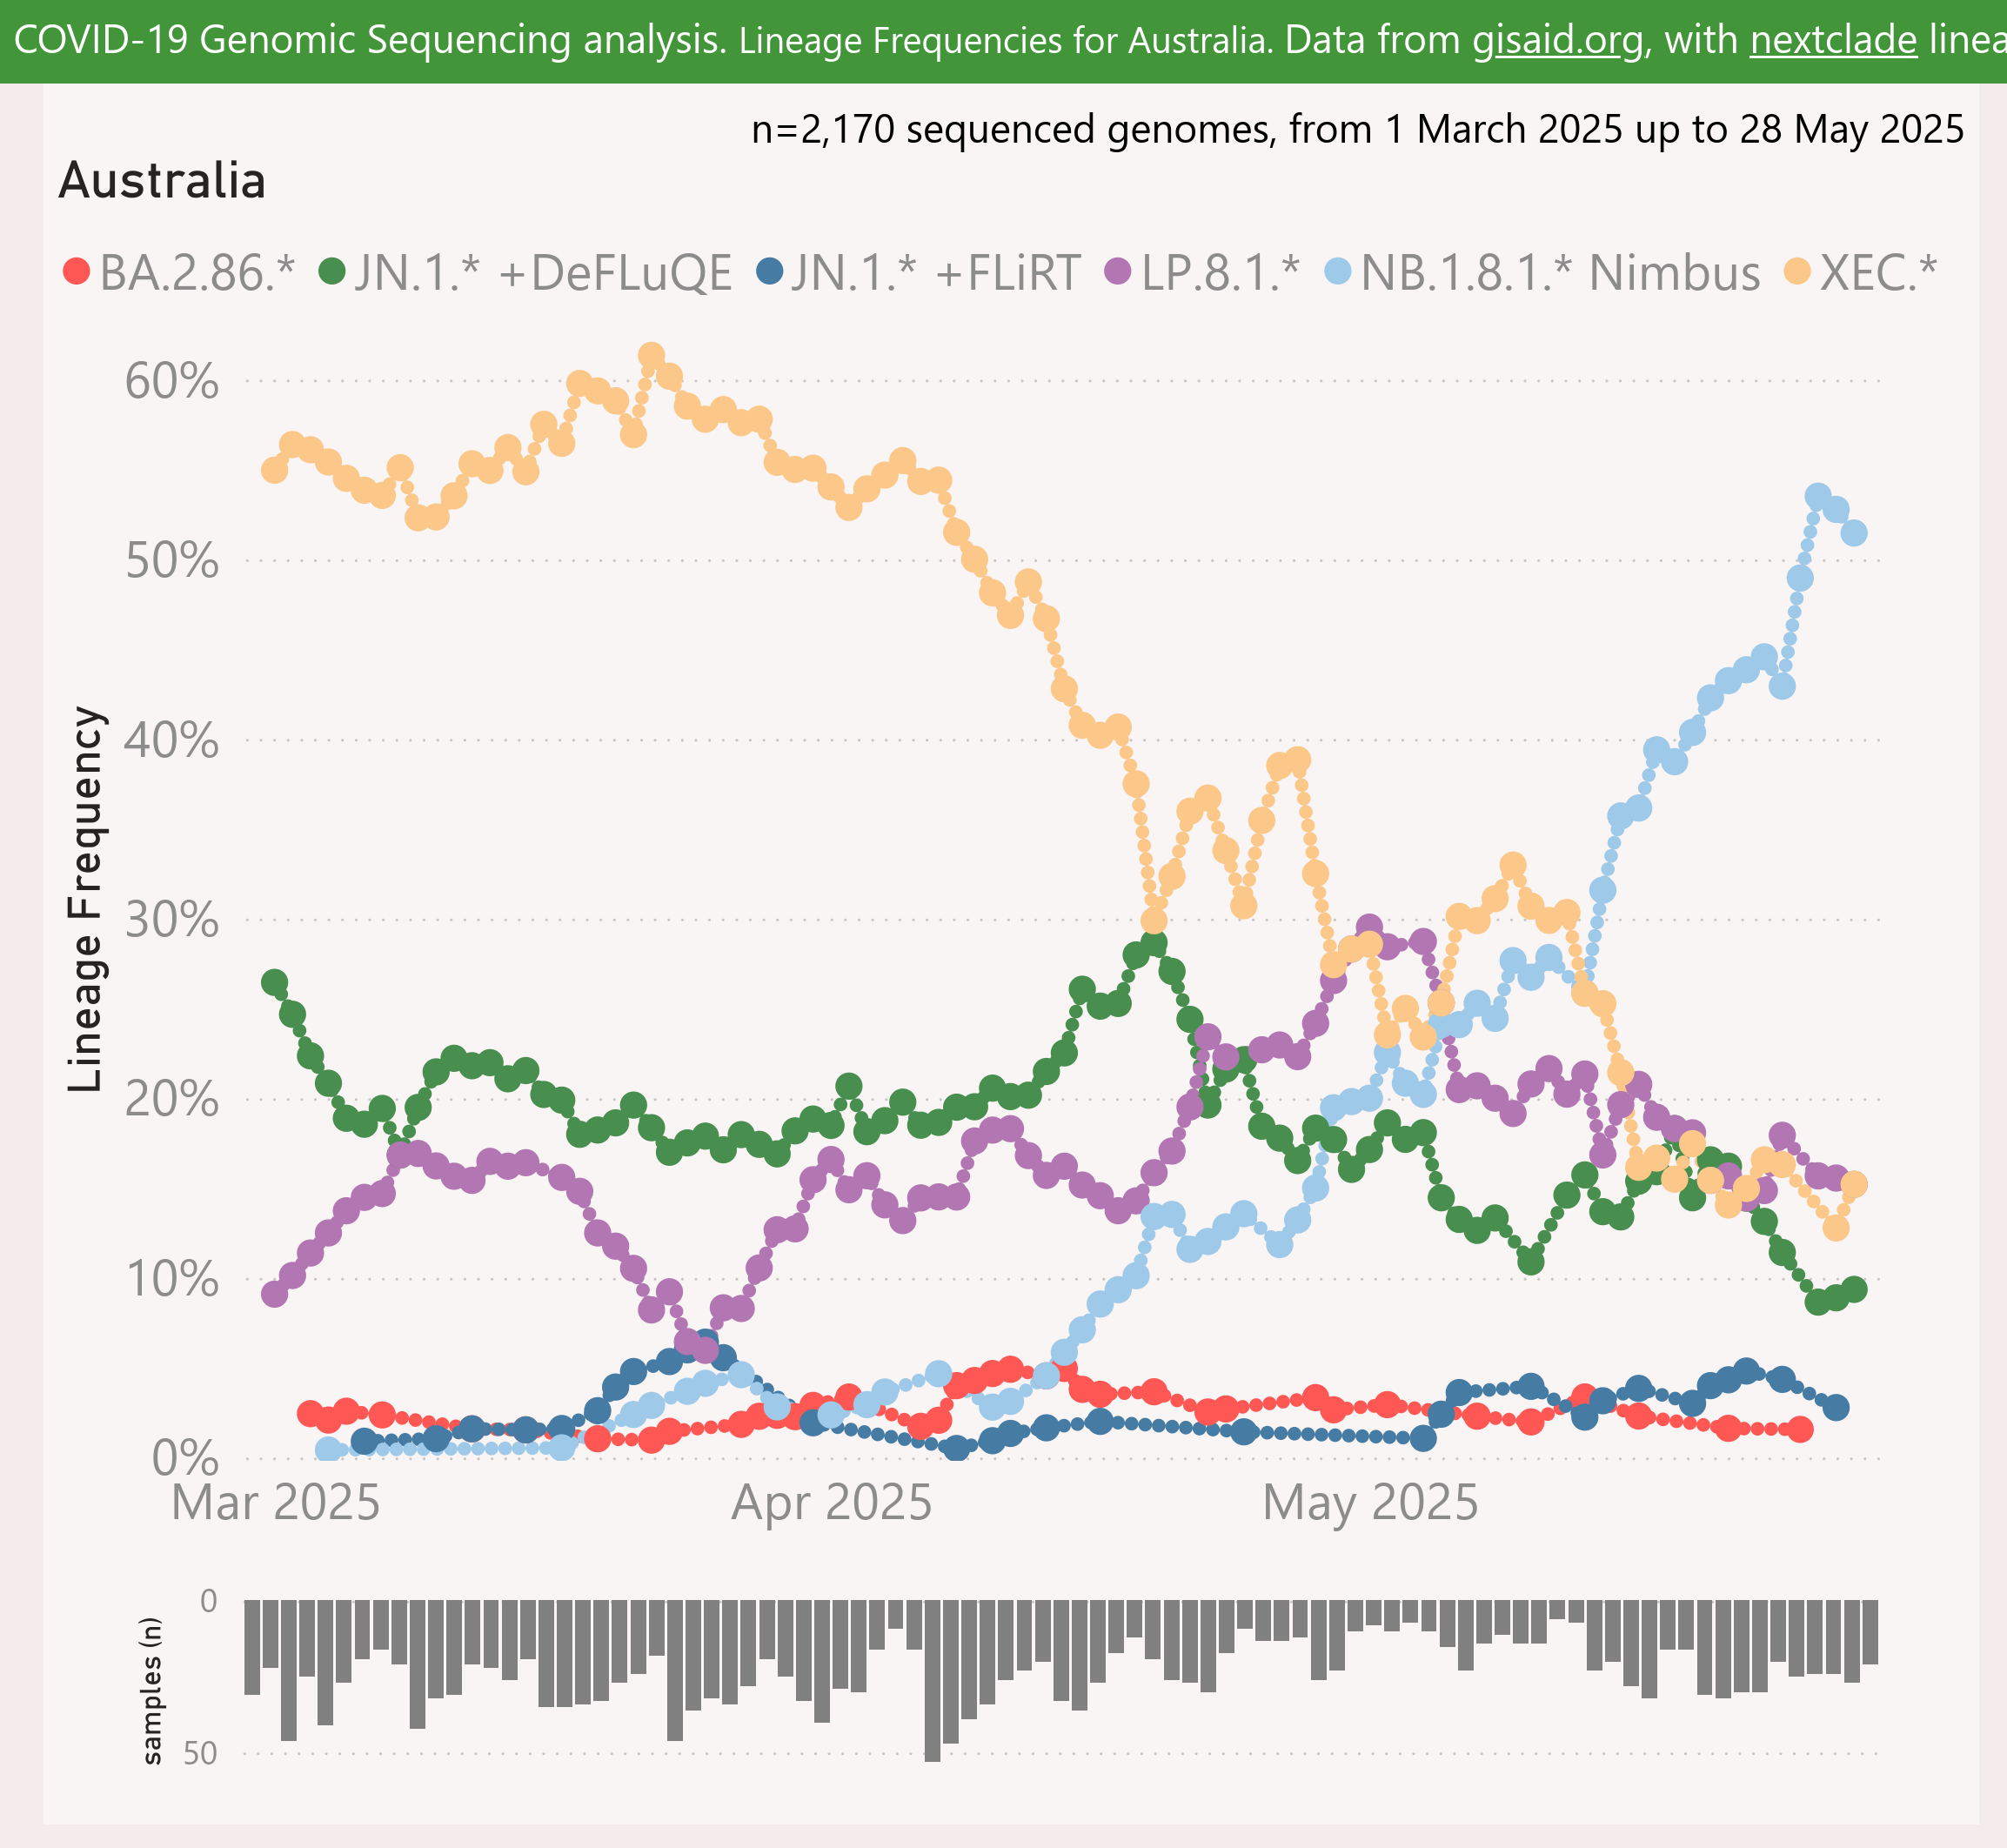Click the May 2025 x-axis label
2007x1848 pixels.
pos(1370,1503)
